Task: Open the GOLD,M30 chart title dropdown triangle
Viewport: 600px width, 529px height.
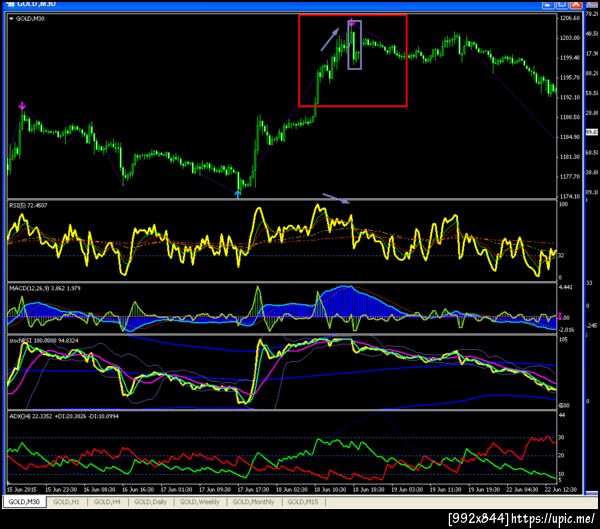Action: click(x=11, y=19)
